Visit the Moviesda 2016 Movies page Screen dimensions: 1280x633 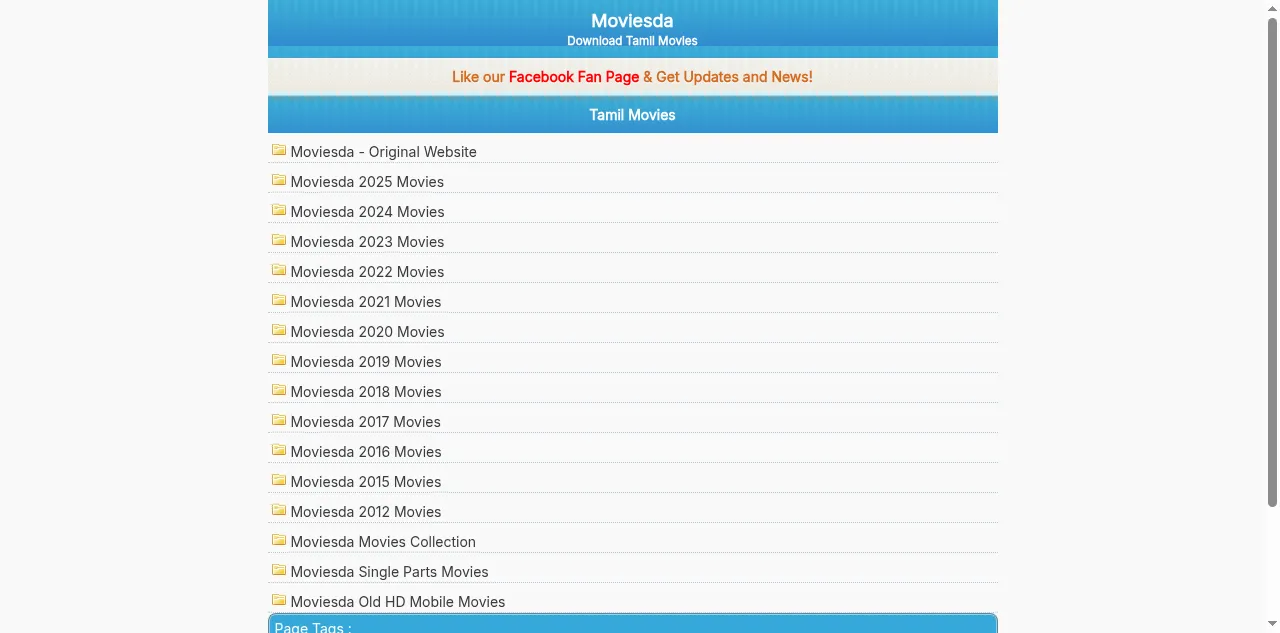pos(366,452)
